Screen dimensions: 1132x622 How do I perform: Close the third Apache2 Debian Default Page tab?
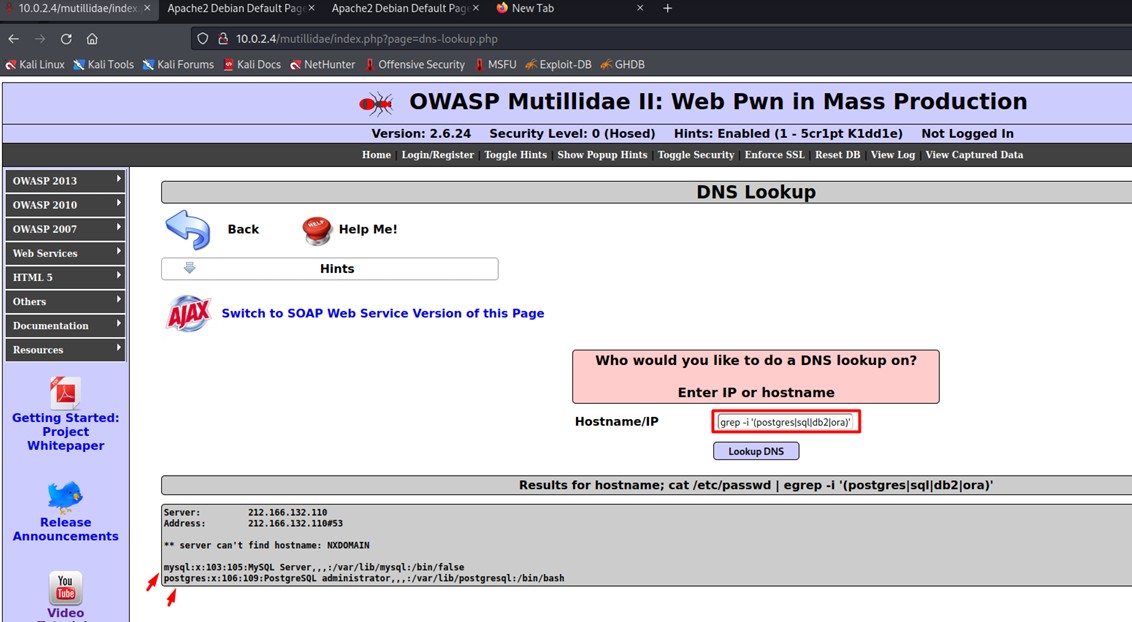coord(476,9)
